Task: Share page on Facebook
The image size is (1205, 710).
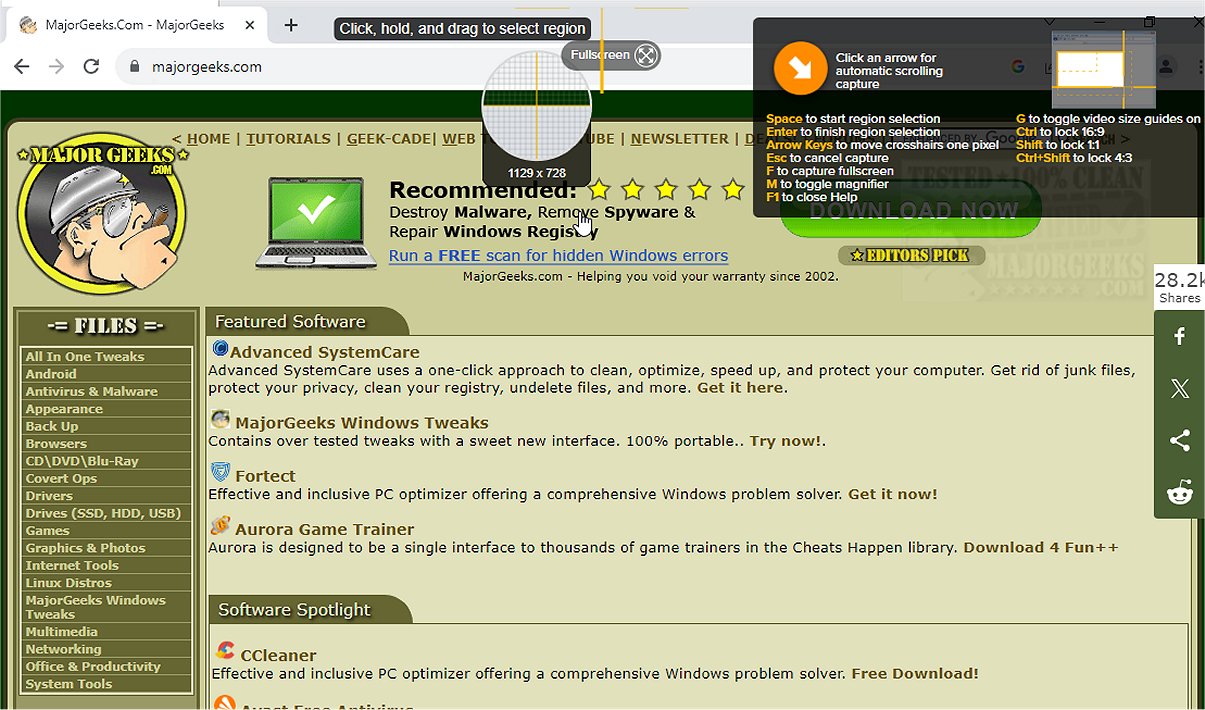Action: [x=1180, y=337]
